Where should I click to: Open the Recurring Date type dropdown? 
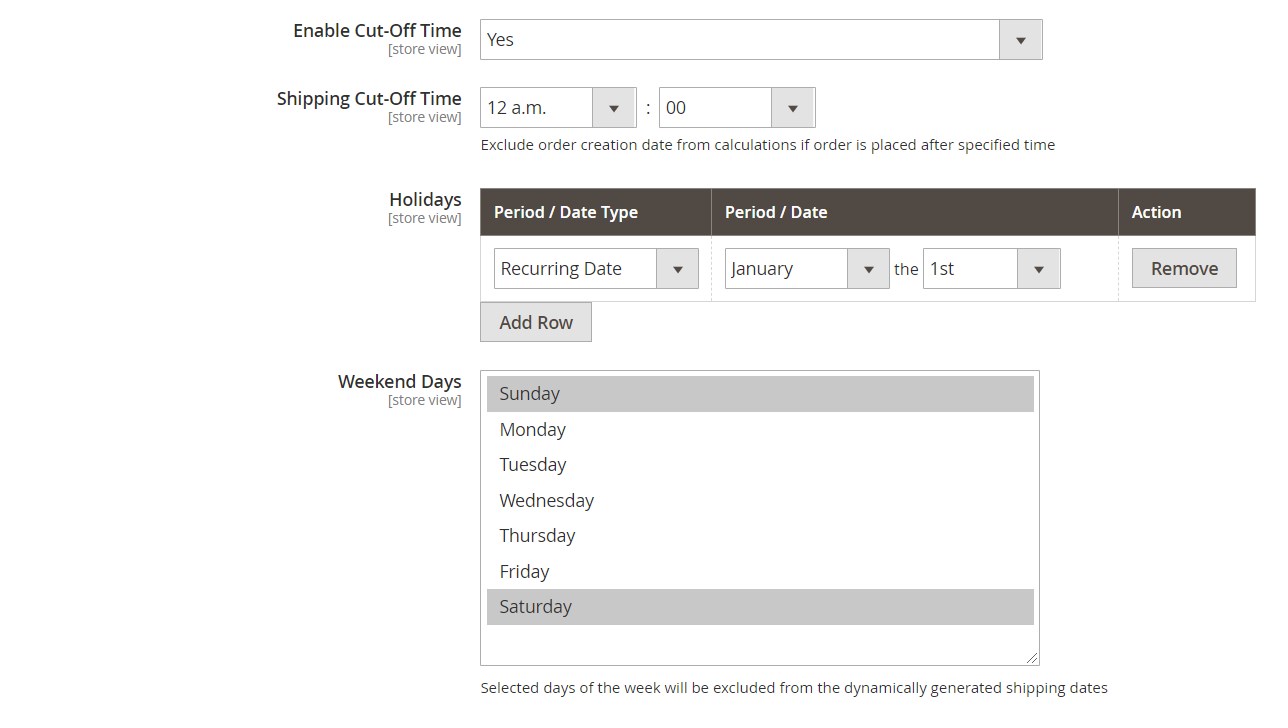tap(595, 269)
